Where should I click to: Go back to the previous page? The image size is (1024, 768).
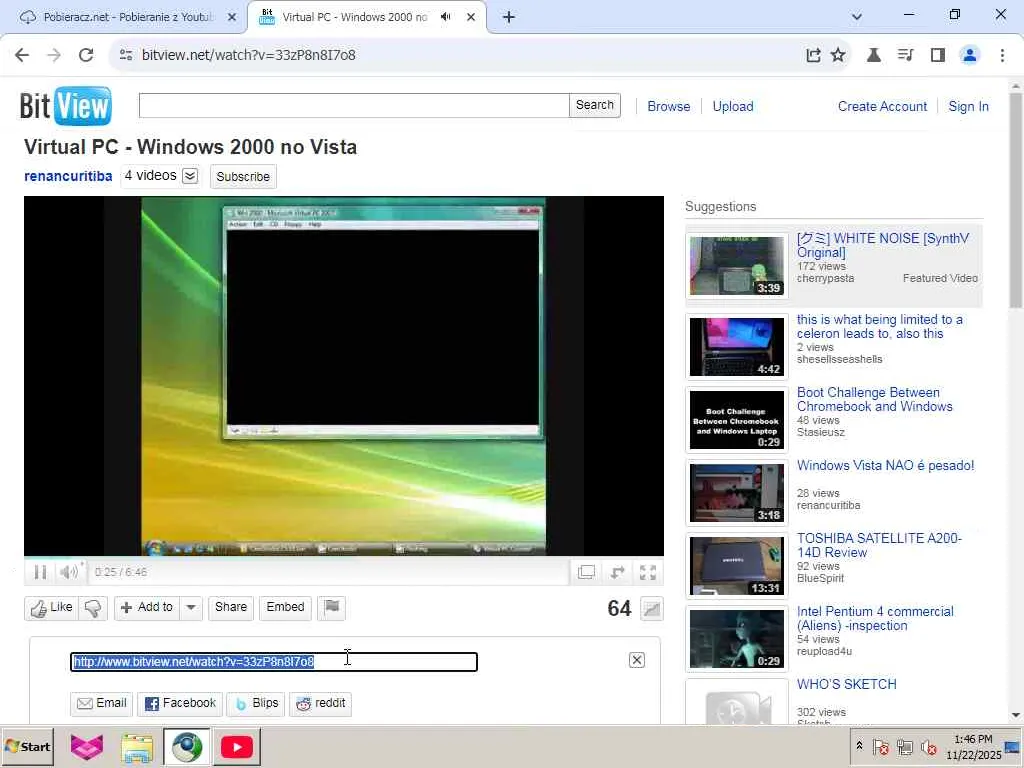tap(22, 55)
